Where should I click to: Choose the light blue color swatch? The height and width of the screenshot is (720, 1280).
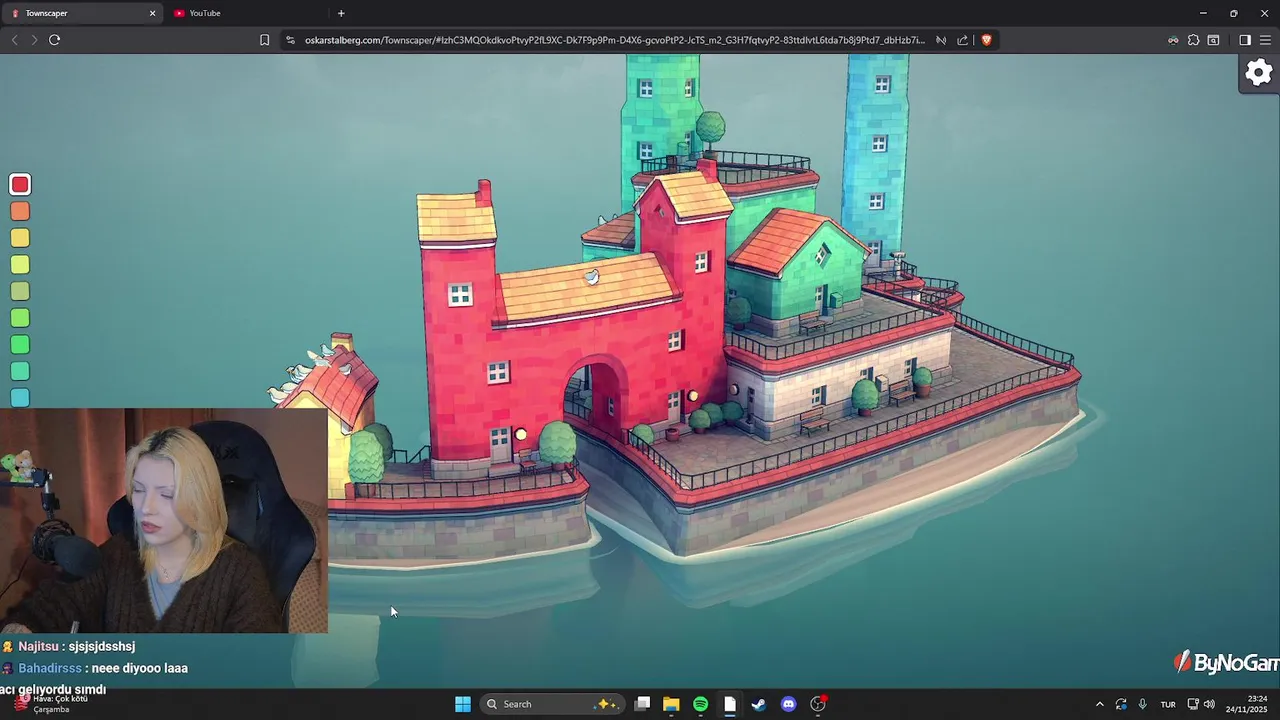pyautogui.click(x=20, y=398)
